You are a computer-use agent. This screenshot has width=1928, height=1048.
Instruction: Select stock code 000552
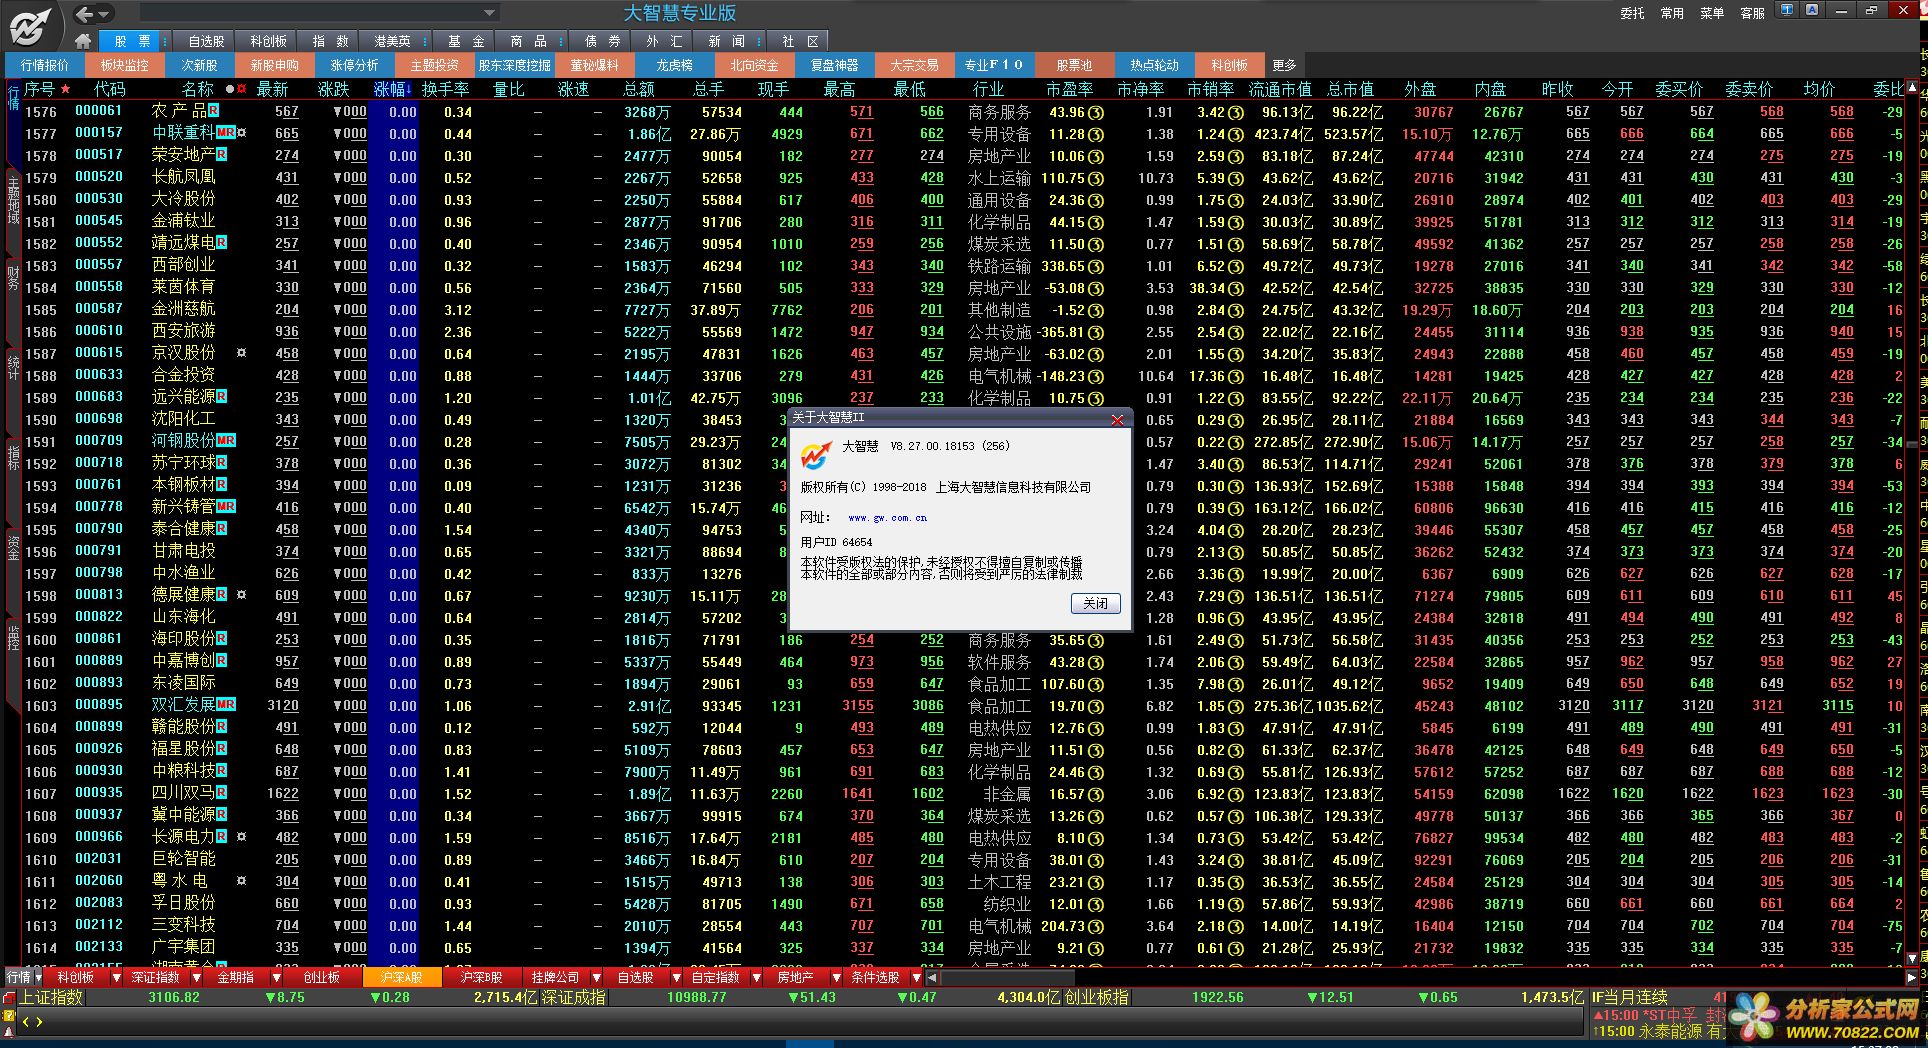pos(99,243)
